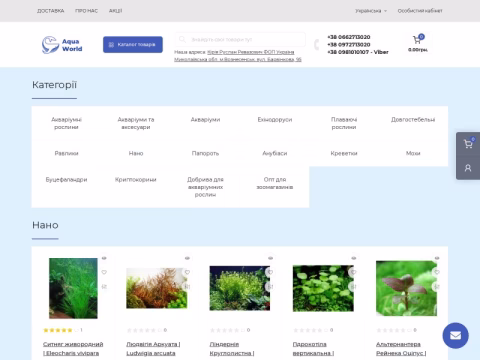
Task: Add Ситняг живородний to wishlist heart
Action: point(104,272)
